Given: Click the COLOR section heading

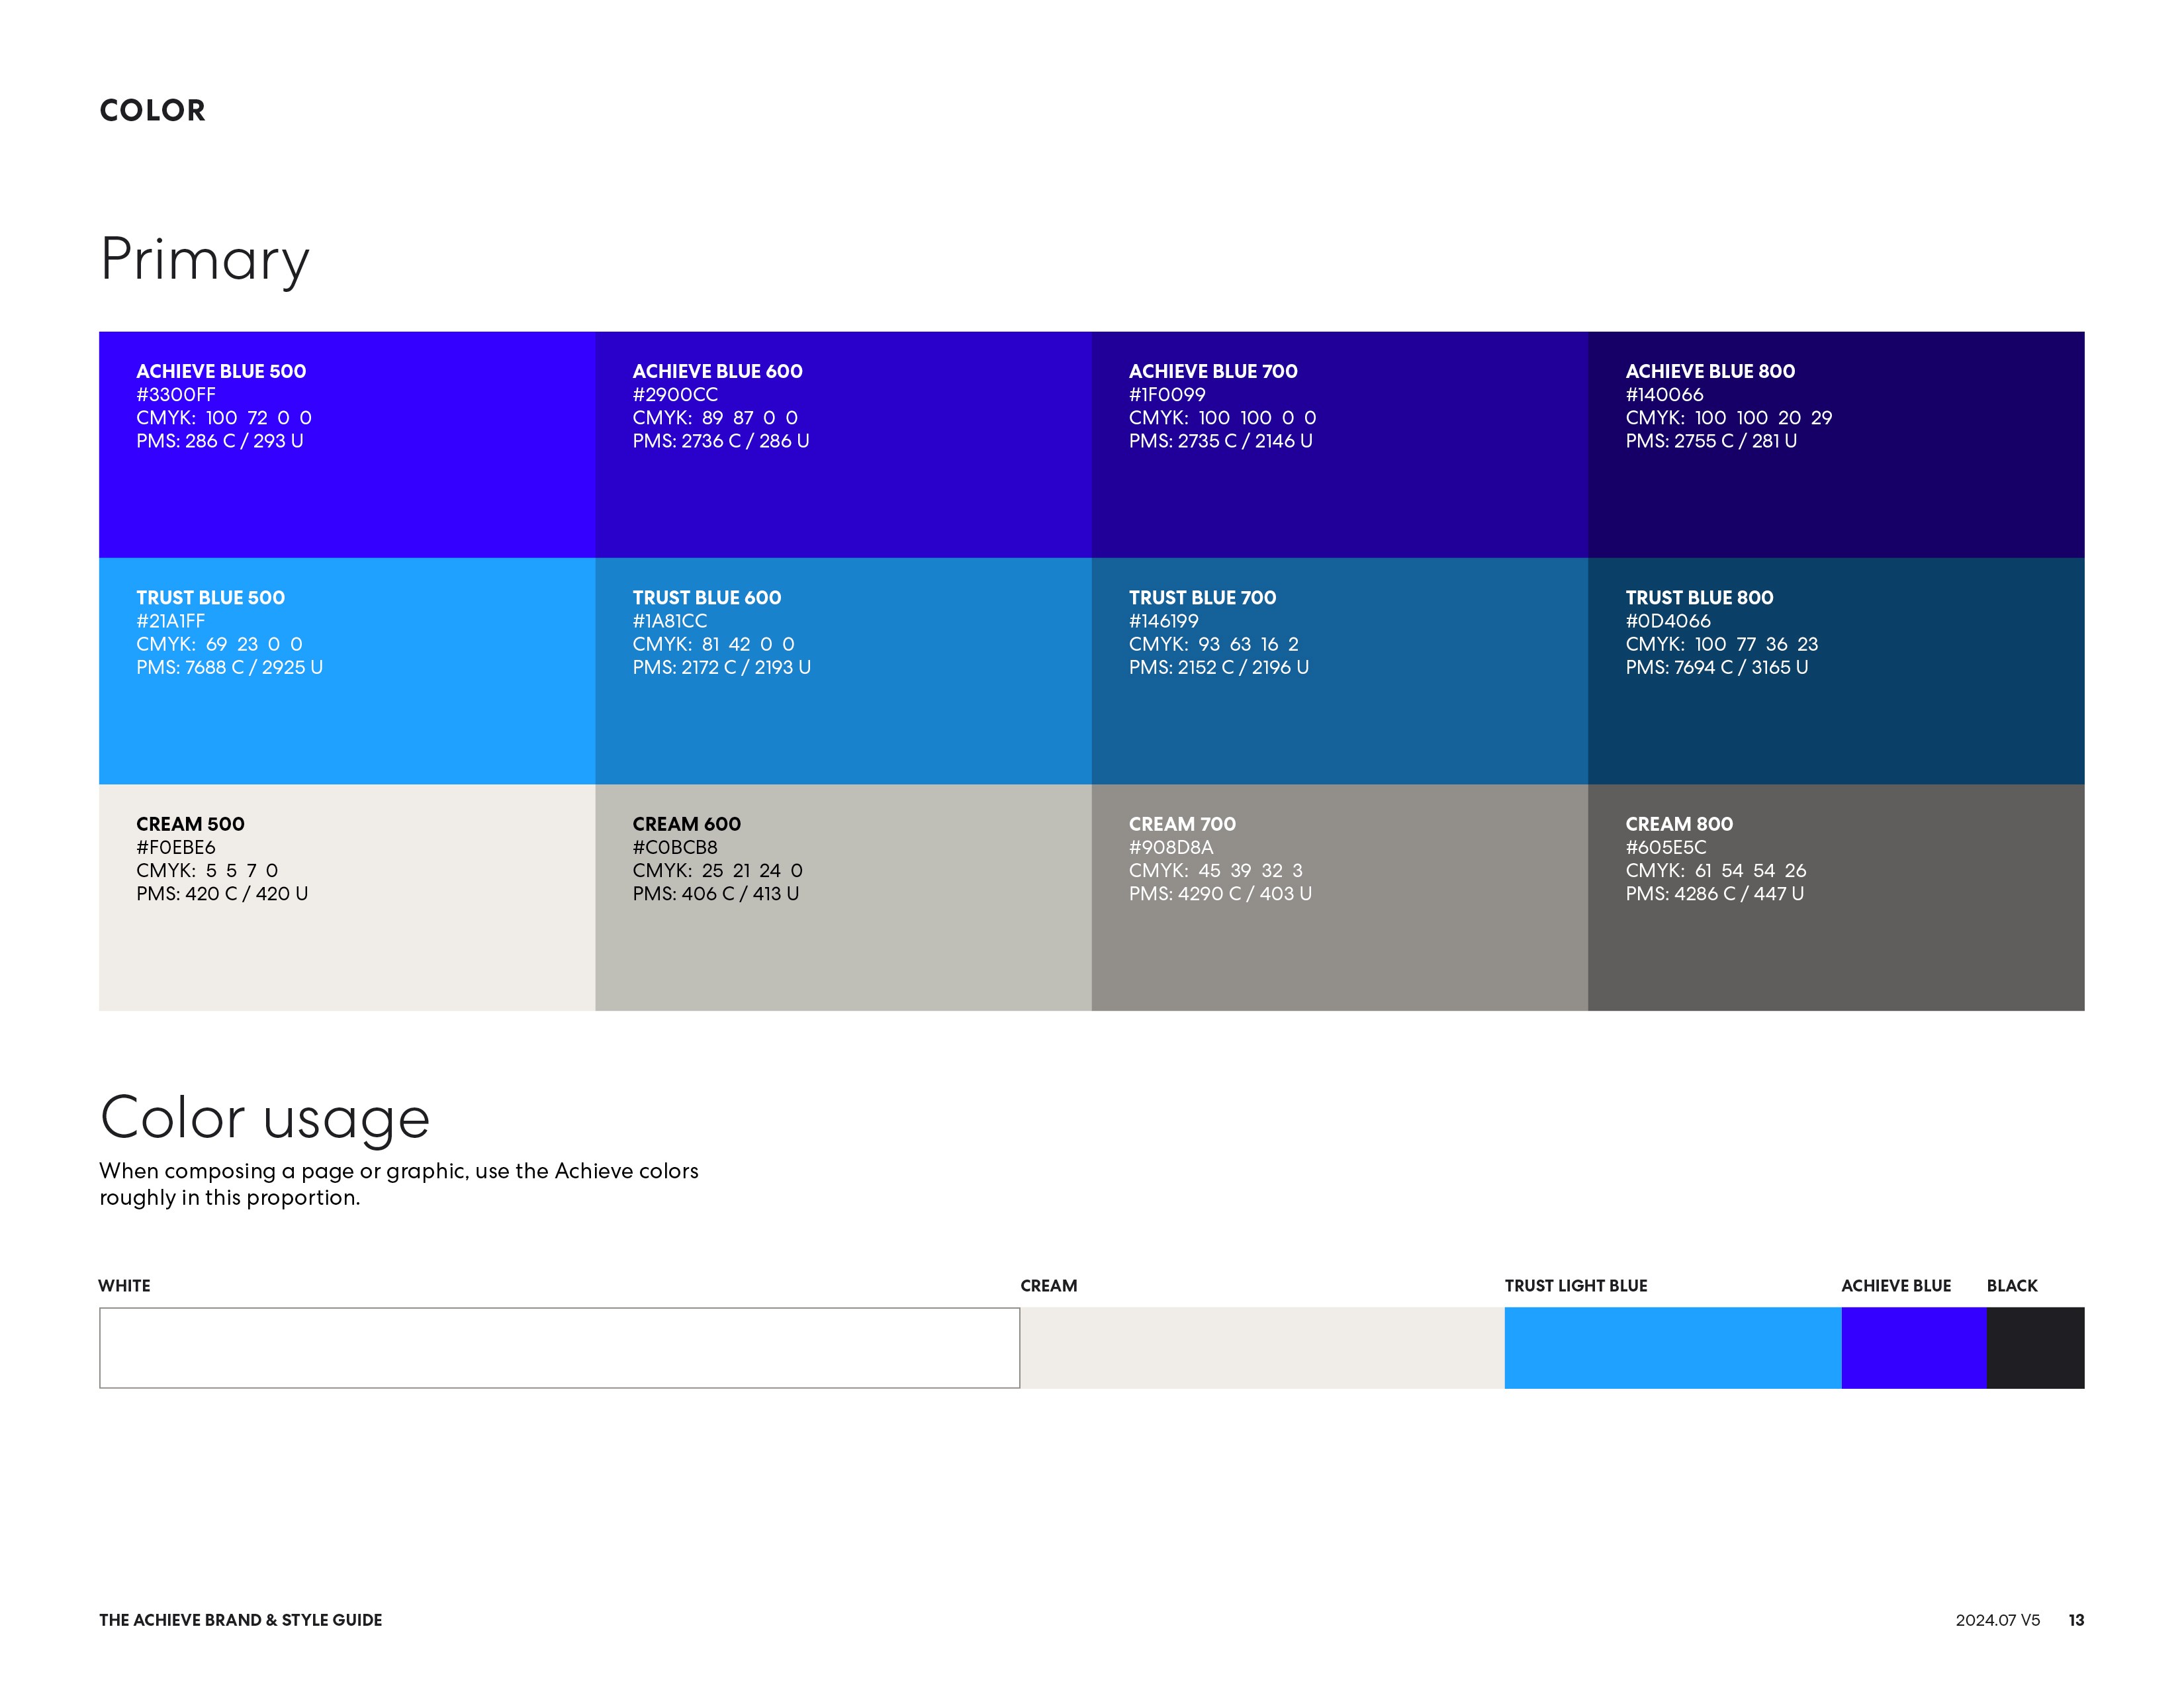Looking at the screenshot, I should click(x=152, y=110).
